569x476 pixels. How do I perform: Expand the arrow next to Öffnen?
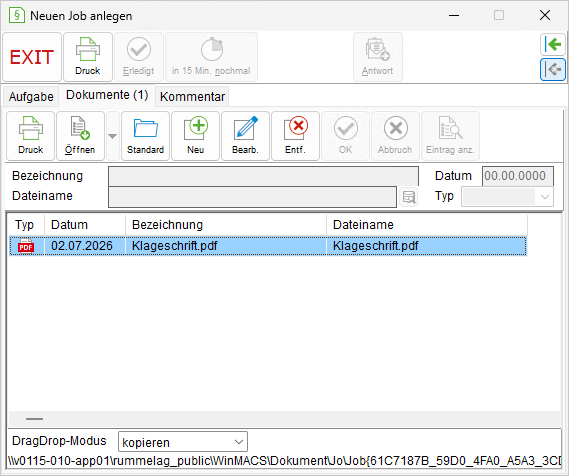coord(112,136)
